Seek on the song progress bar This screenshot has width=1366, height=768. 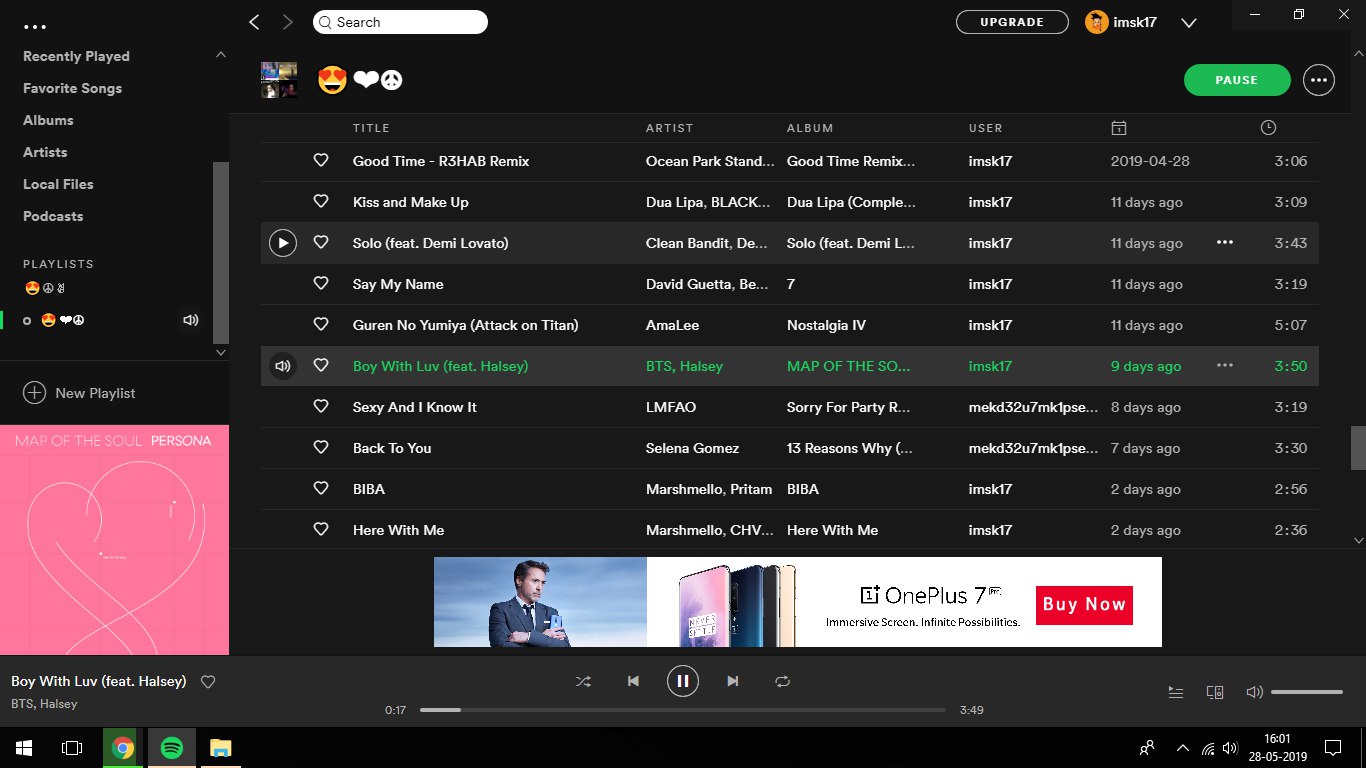coord(683,710)
